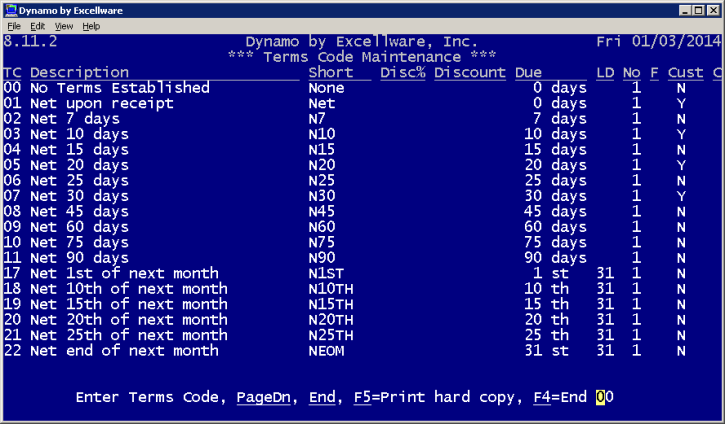This screenshot has height=424, width=725.
Task: Select 'Net 15 days' description
Action: [79, 150]
